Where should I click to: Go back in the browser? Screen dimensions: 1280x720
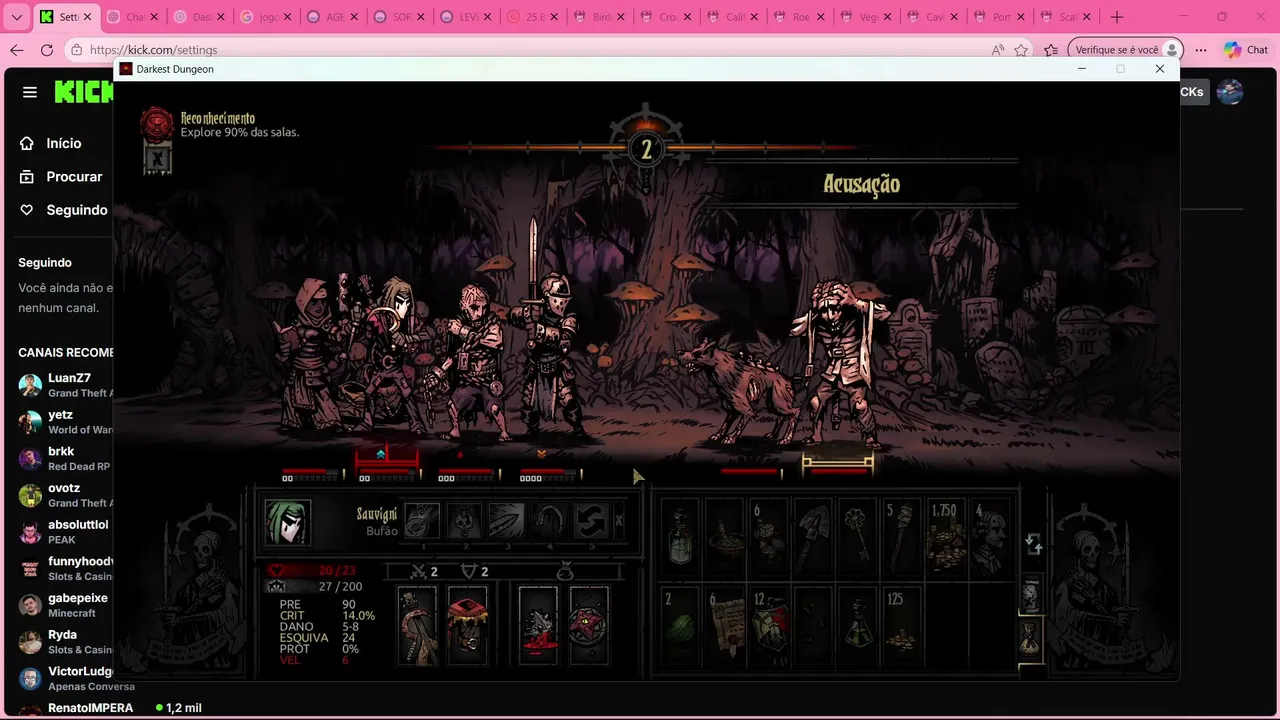pyautogui.click(x=17, y=50)
